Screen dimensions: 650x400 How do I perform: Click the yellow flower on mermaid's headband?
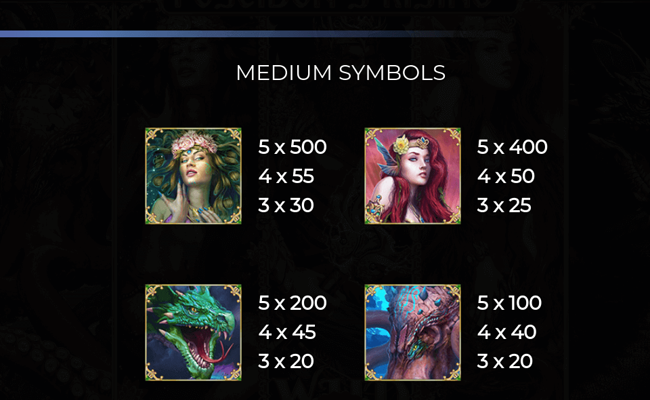click(402, 145)
